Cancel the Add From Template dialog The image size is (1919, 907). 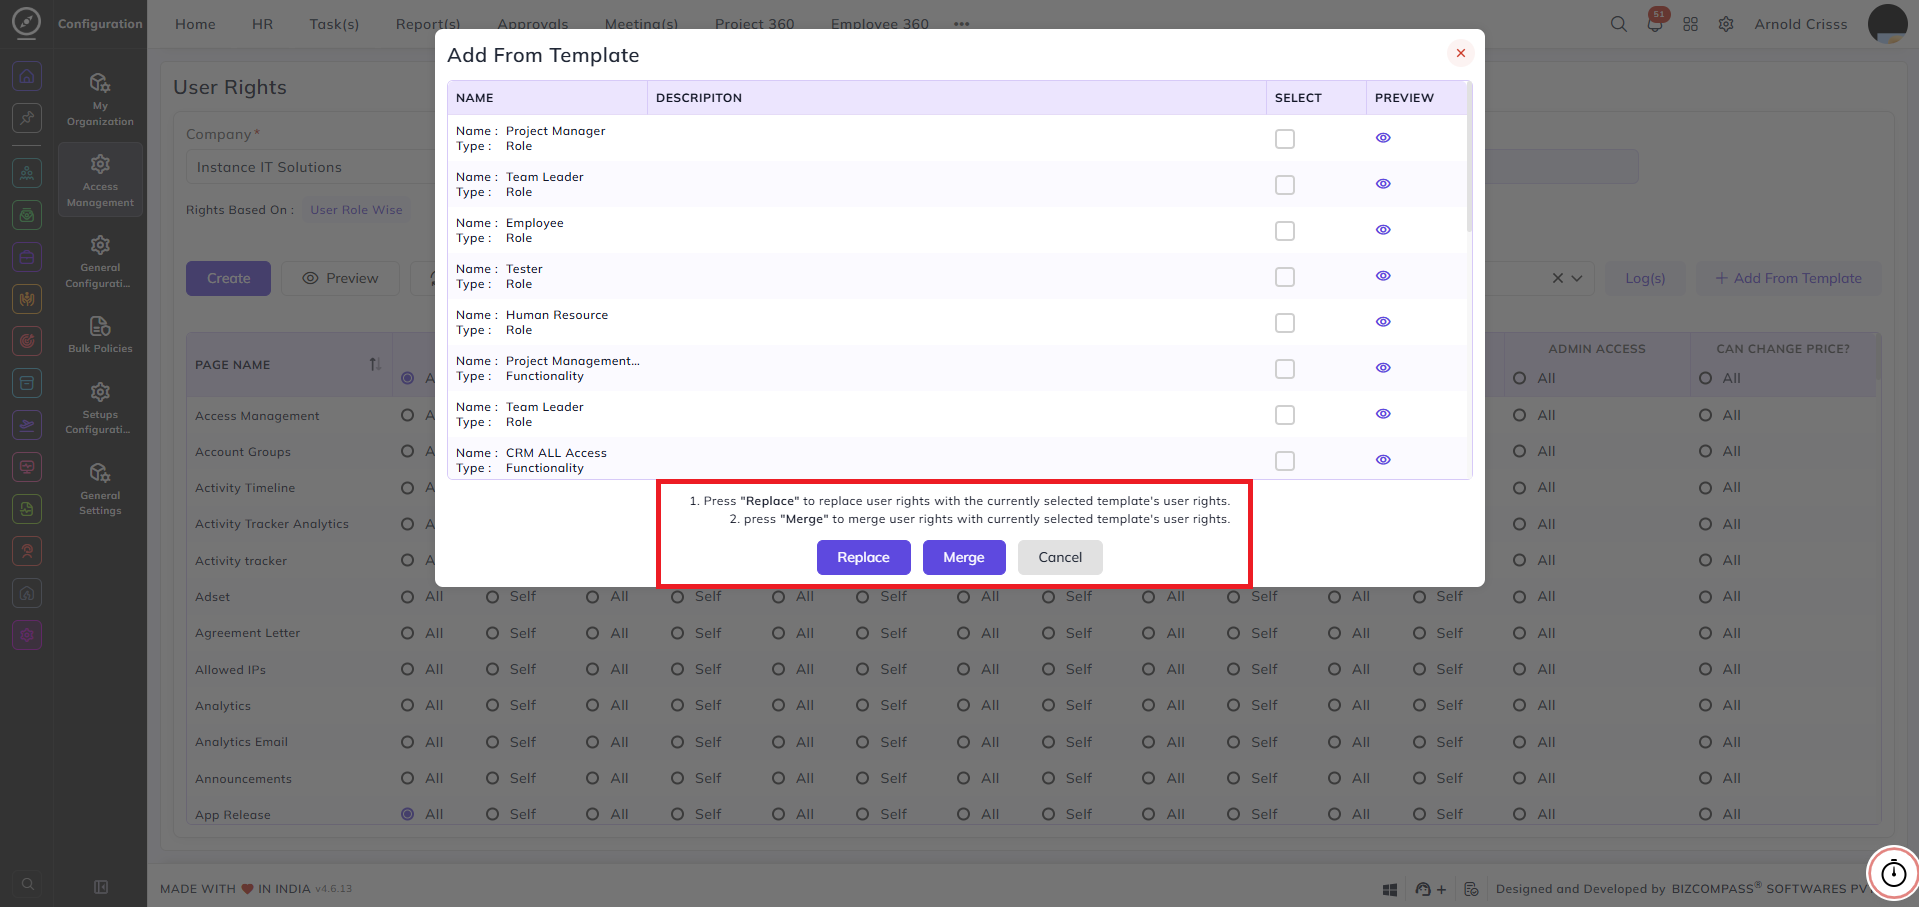click(1060, 558)
